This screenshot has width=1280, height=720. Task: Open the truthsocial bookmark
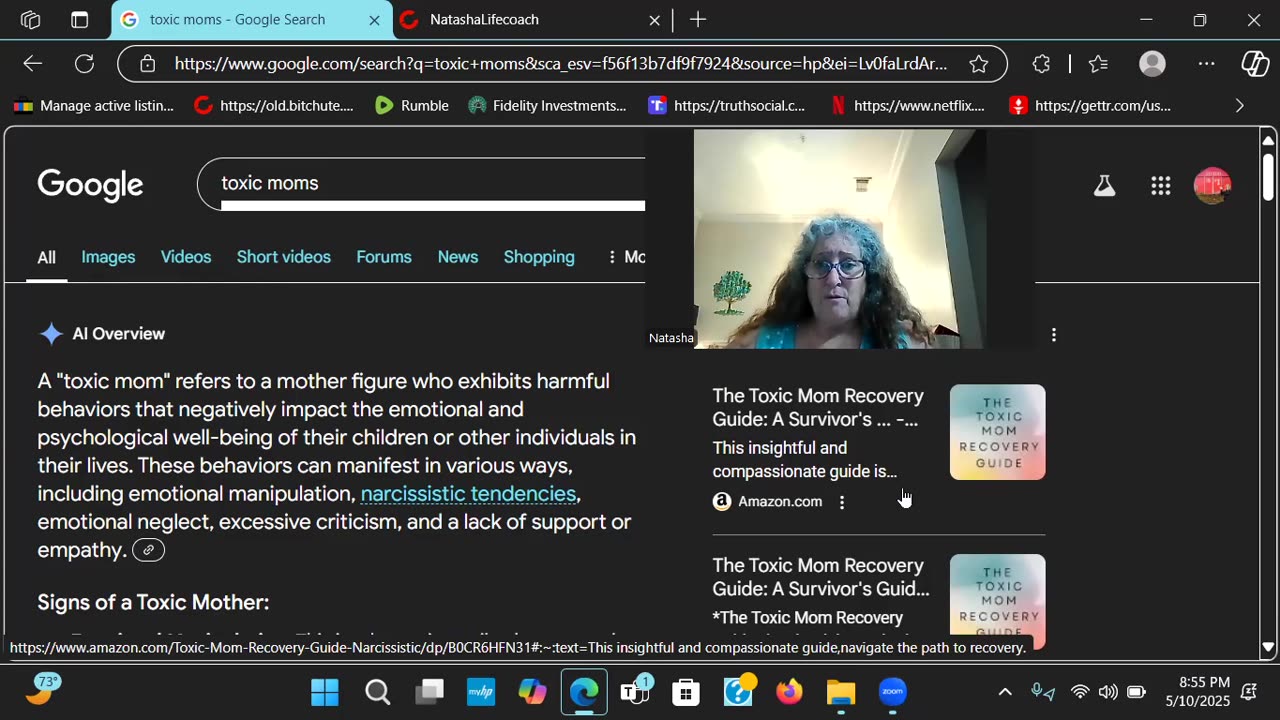727,105
